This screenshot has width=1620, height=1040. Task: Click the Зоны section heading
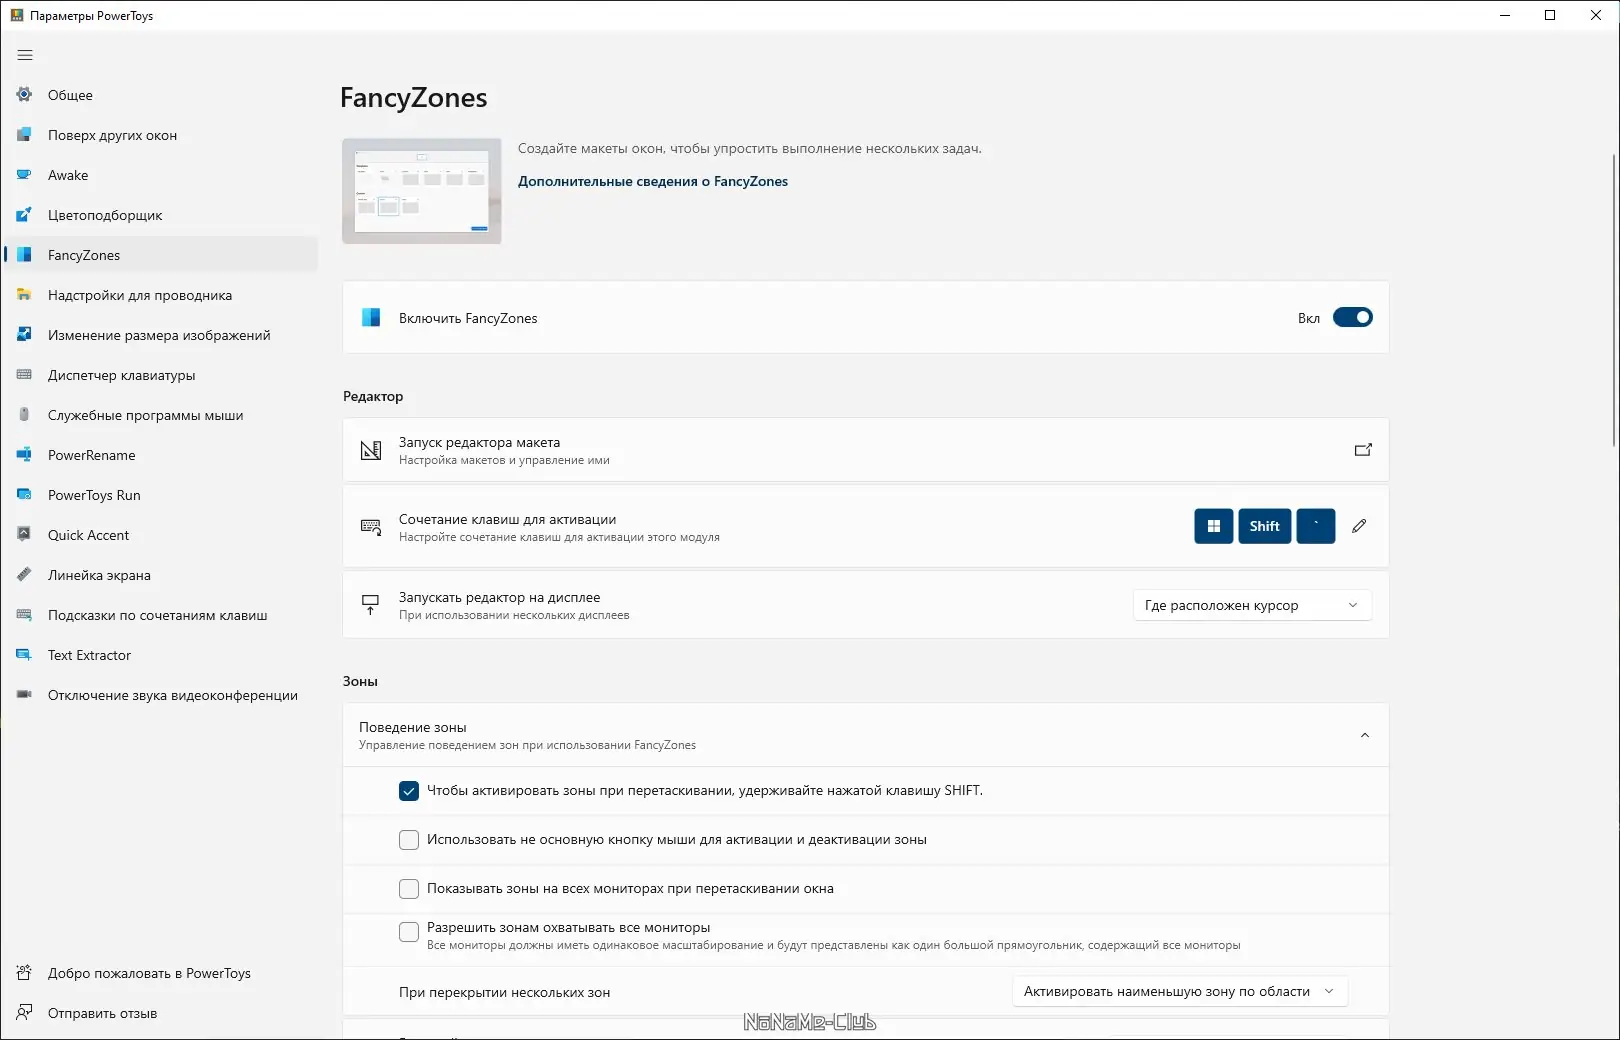tap(360, 681)
